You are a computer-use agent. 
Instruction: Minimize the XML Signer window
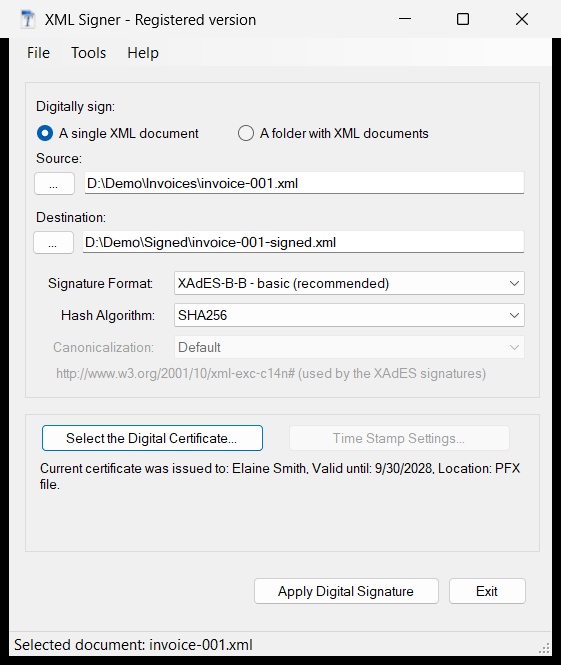coord(405,19)
